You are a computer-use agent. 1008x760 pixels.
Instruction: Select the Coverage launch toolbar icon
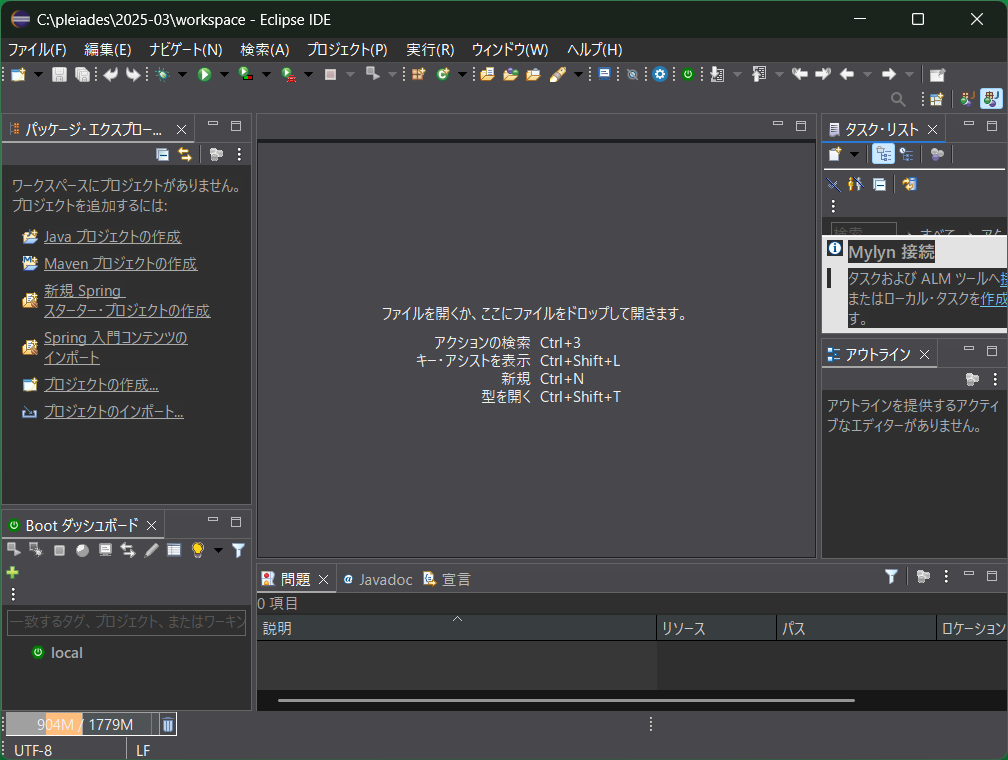pos(245,73)
